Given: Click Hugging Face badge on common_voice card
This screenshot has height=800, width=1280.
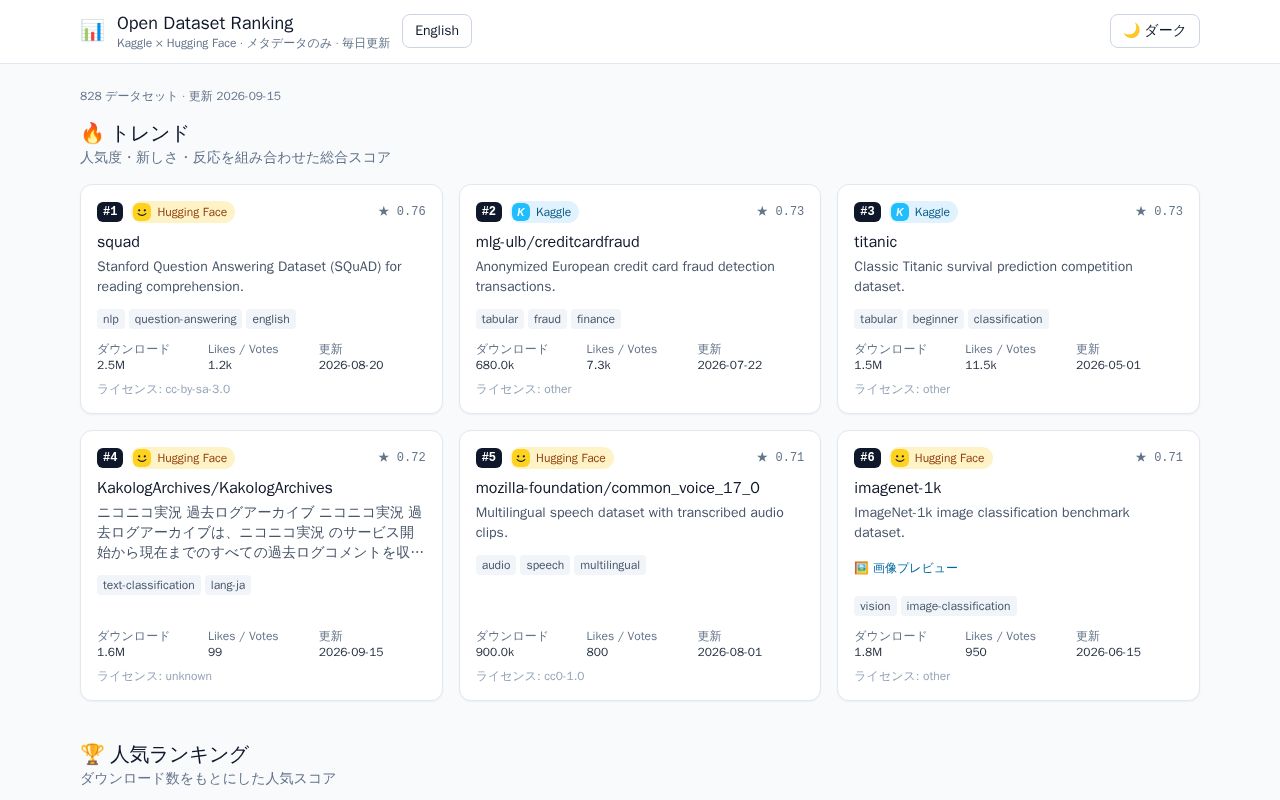Looking at the screenshot, I should pos(562,458).
